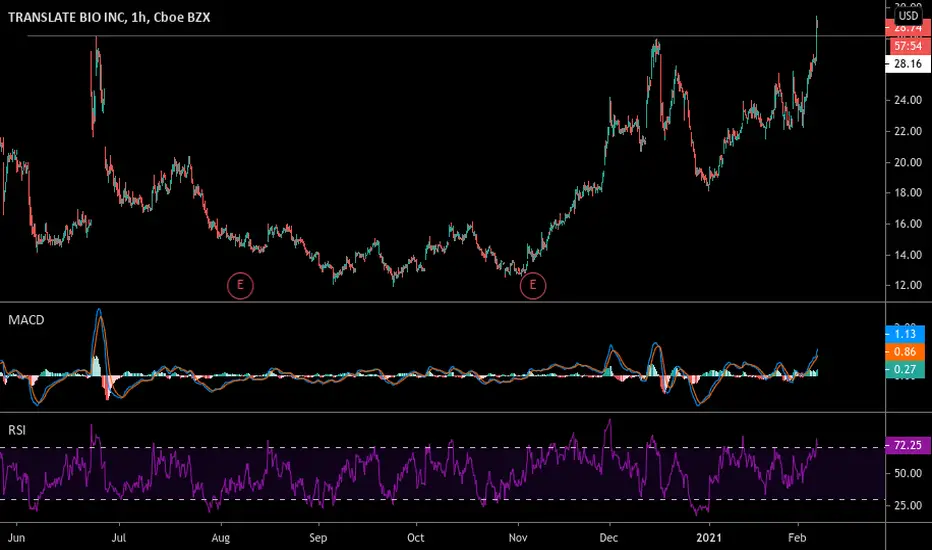This screenshot has height=550, width=932.
Task: Click the signal value 0.86 label
Action: 905,351
